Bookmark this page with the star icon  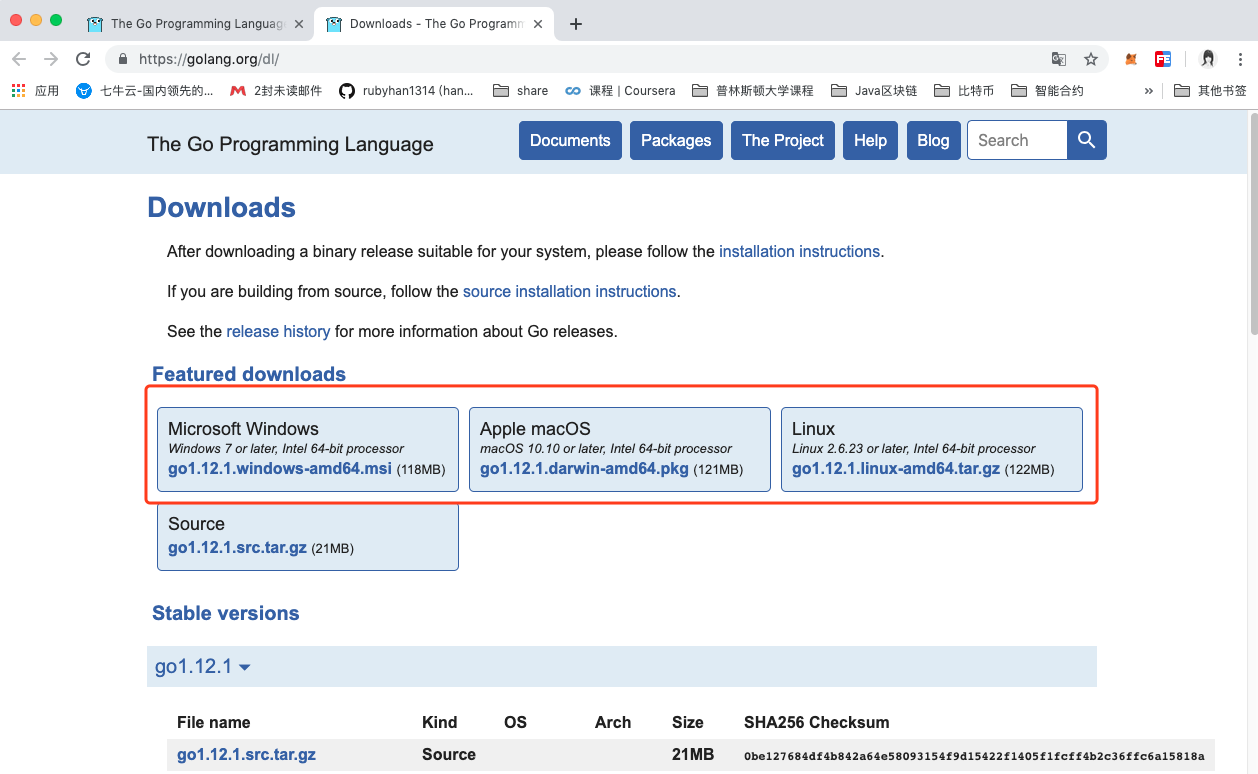1090,59
